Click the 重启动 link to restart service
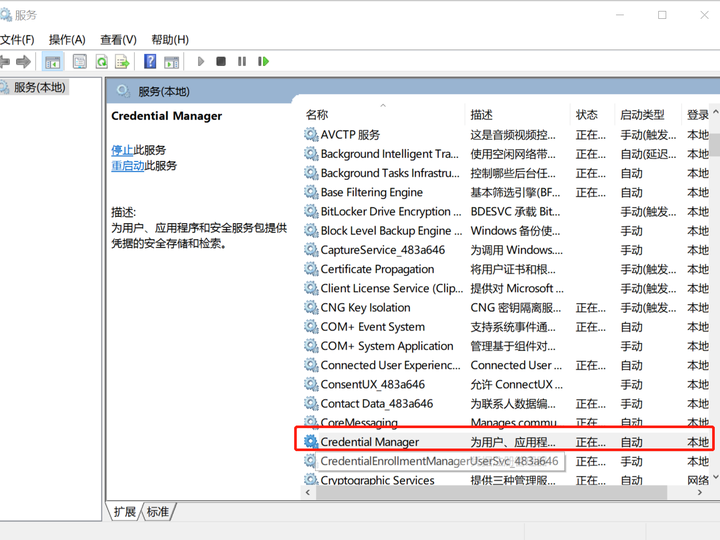 click(127, 166)
